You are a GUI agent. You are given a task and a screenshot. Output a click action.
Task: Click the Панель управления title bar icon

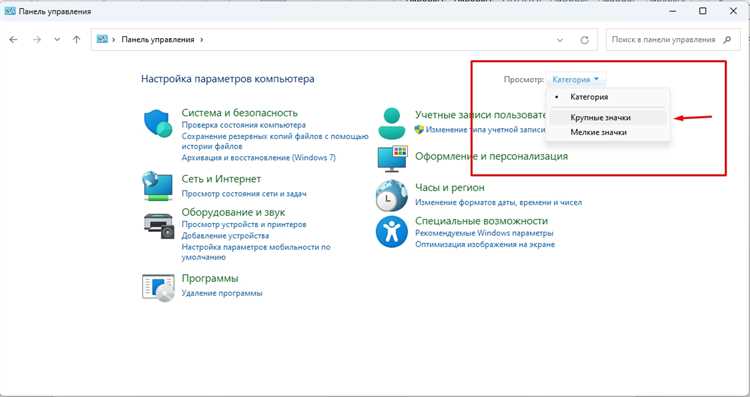click(10, 11)
